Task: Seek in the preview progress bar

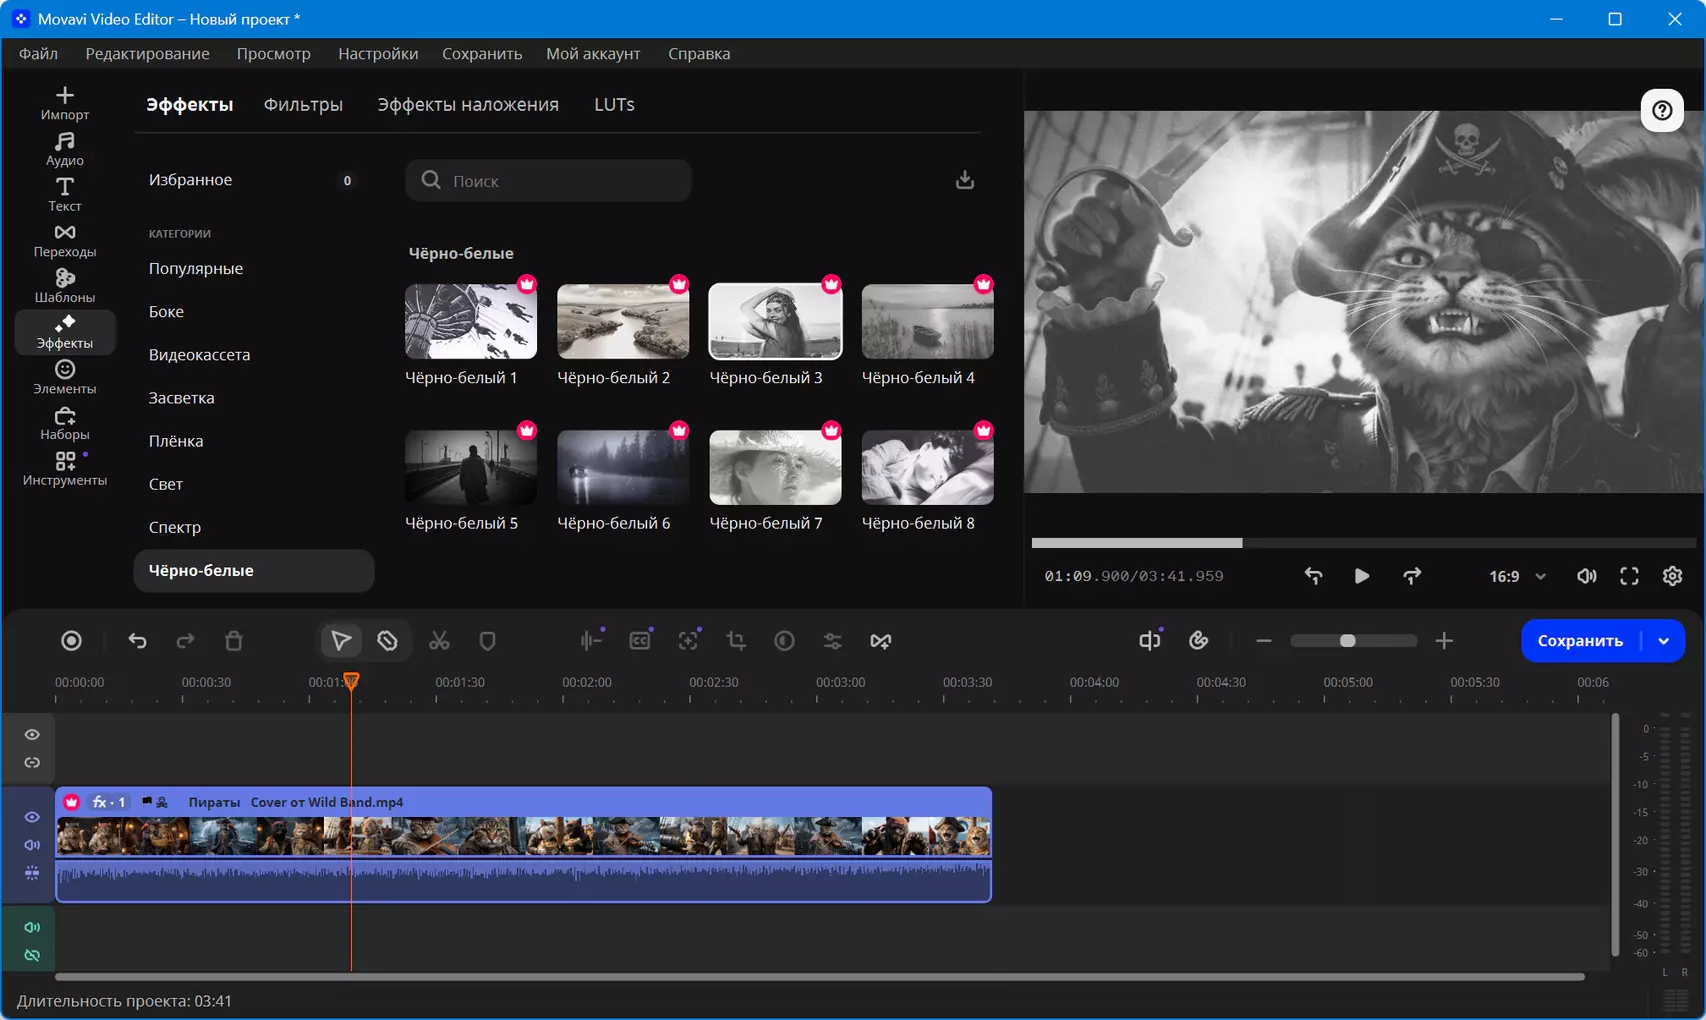Action: [1364, 543]
